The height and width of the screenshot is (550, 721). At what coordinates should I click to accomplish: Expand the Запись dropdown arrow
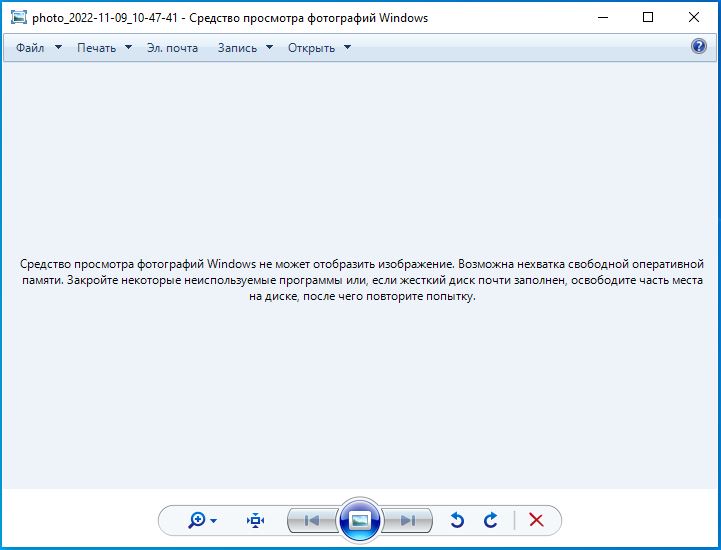click(x=269, y=47)
